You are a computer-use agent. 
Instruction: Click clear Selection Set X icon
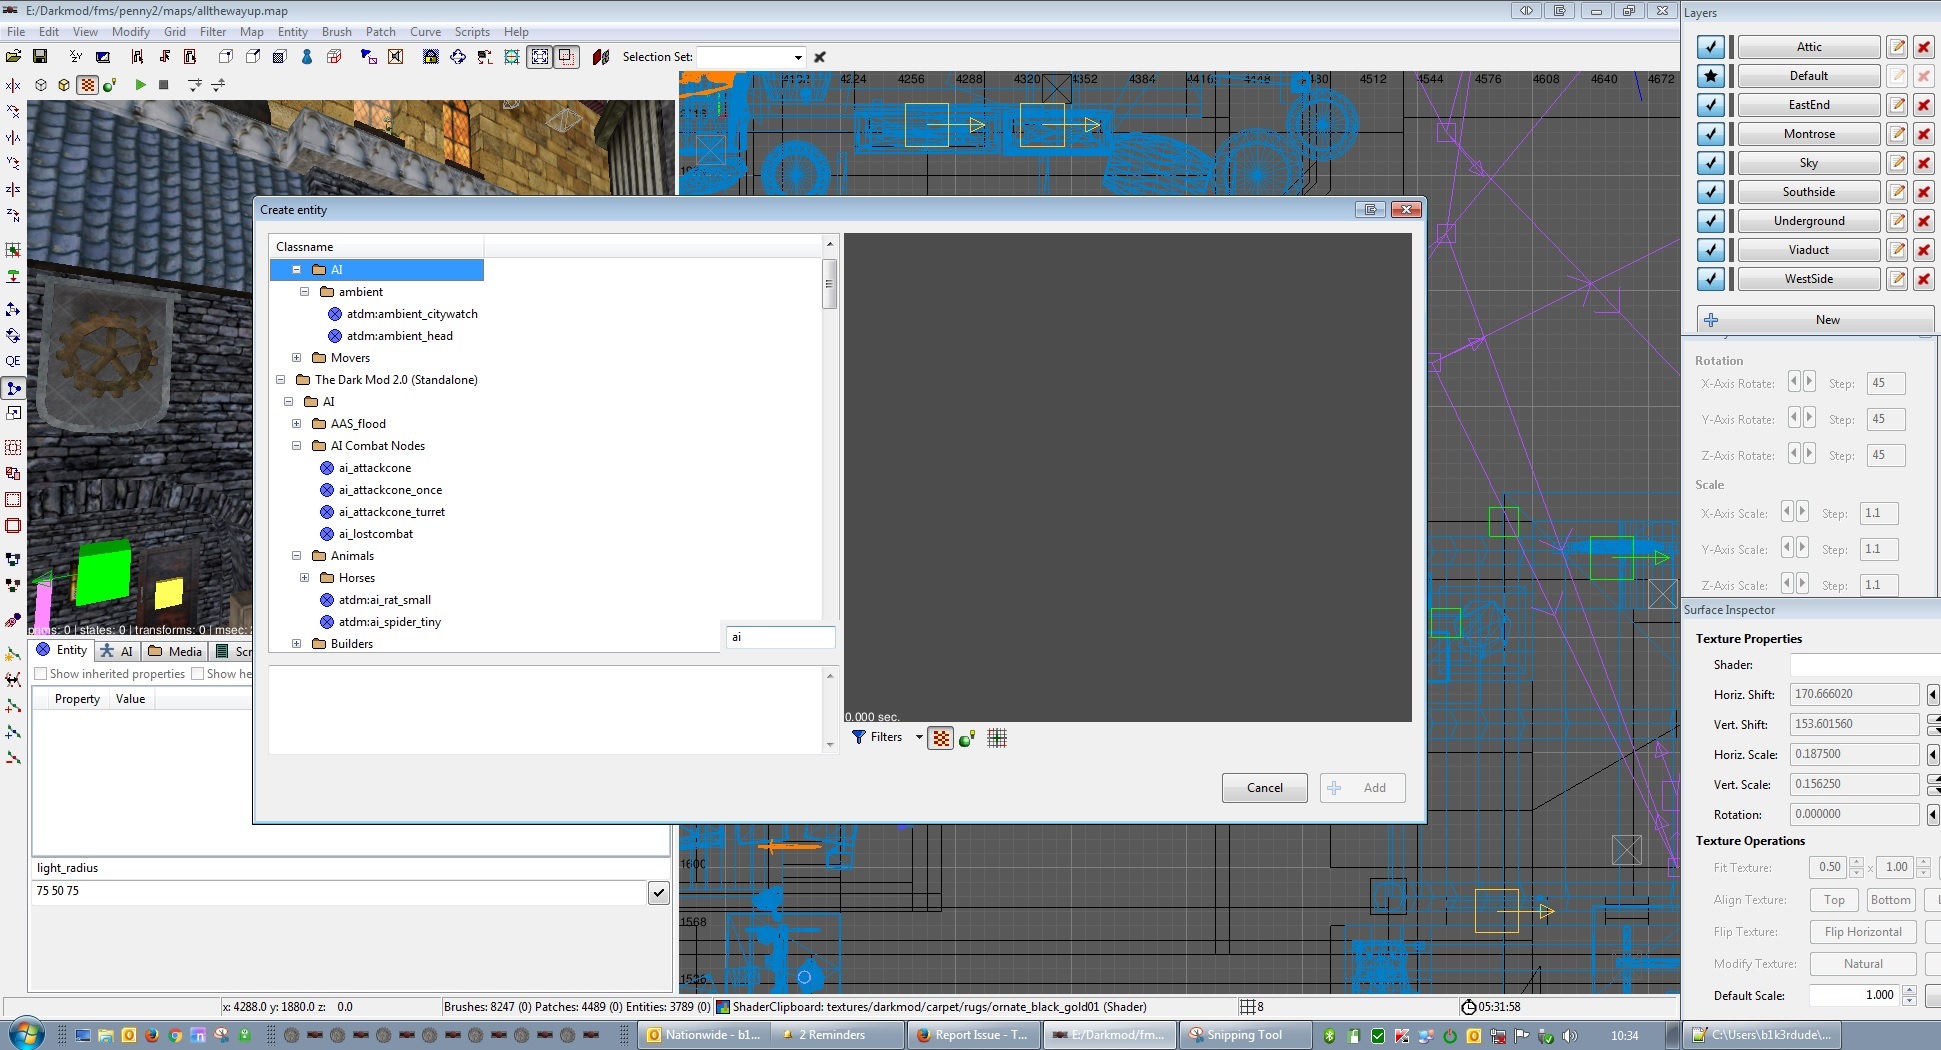click(x=820, y=57)
